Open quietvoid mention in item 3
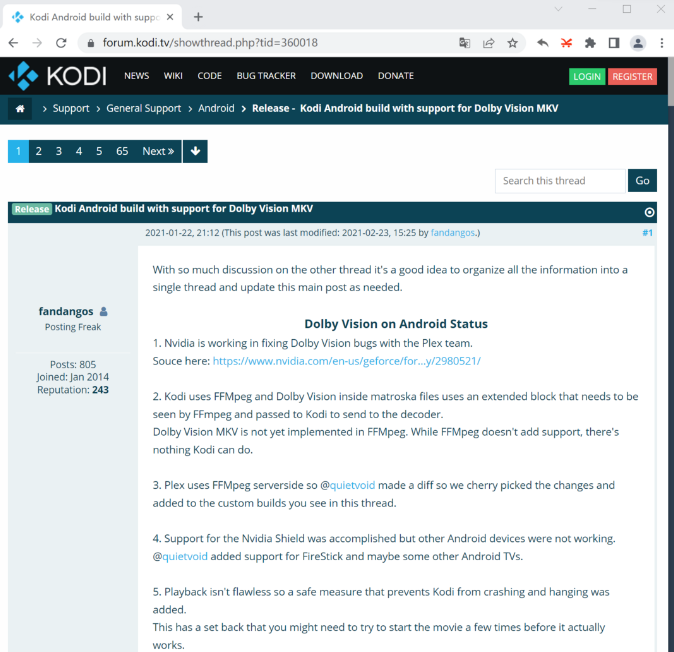 tap(352, 485)
